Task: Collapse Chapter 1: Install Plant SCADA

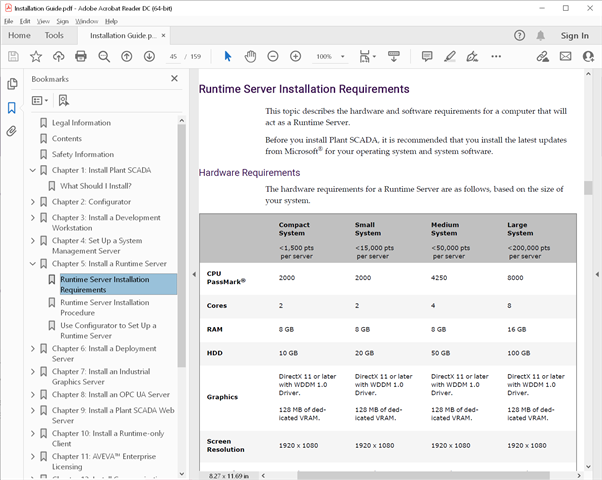Action: [33, 170]
